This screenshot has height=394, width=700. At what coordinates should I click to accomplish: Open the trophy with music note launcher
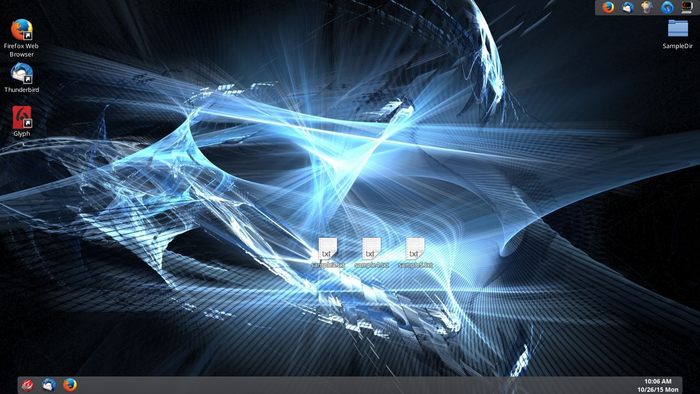[x=647, y=7]
